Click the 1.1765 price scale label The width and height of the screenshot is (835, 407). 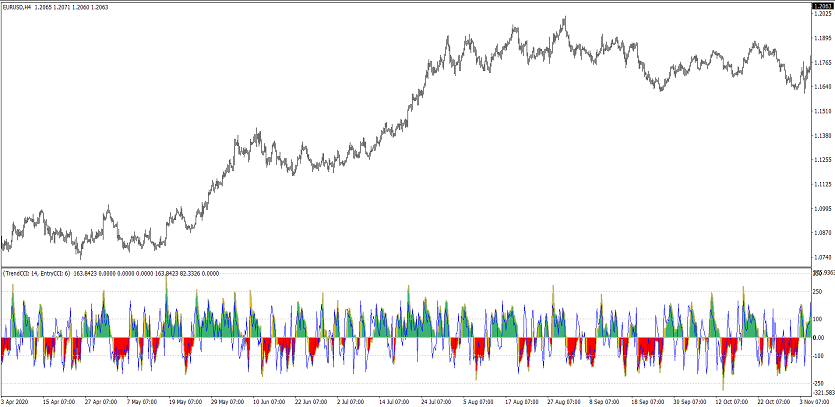pos(822,62)
